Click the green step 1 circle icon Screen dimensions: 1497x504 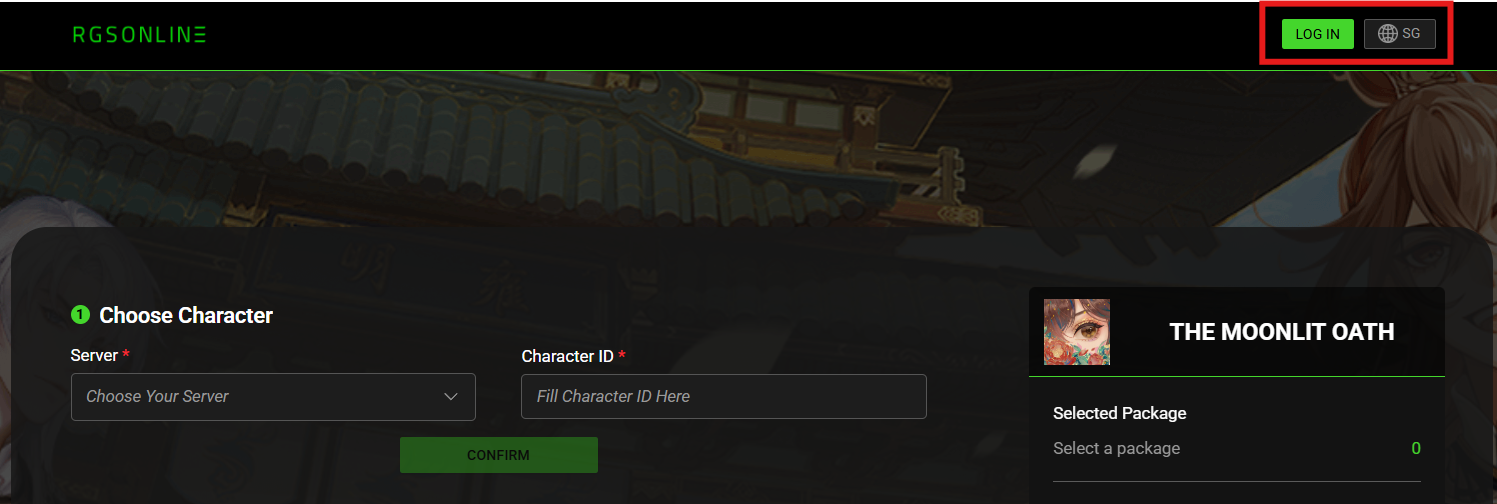point(80,315)
